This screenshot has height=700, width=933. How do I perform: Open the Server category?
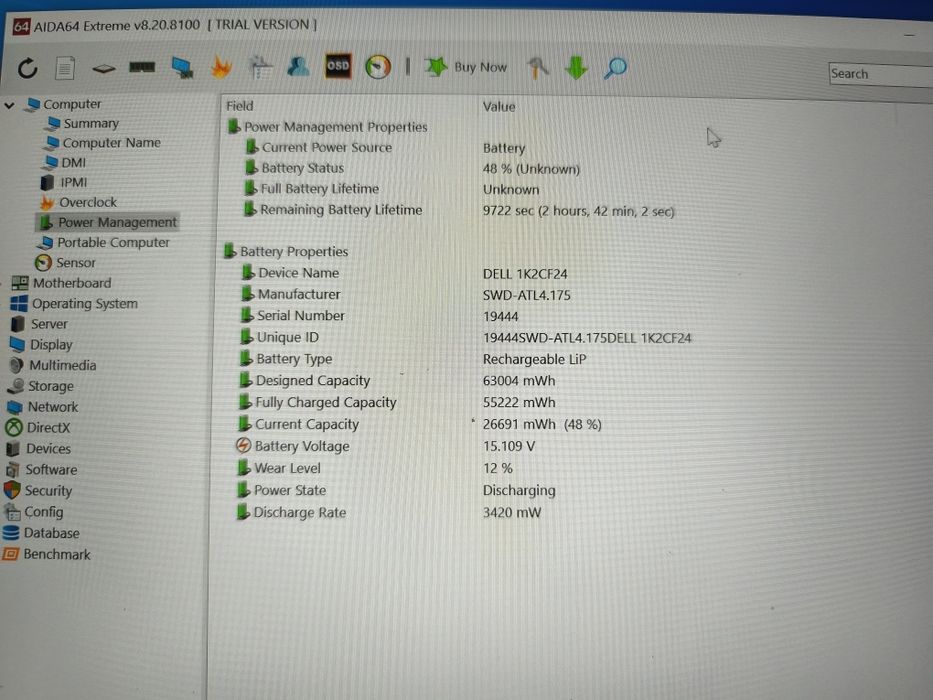[x=39, y=324]
